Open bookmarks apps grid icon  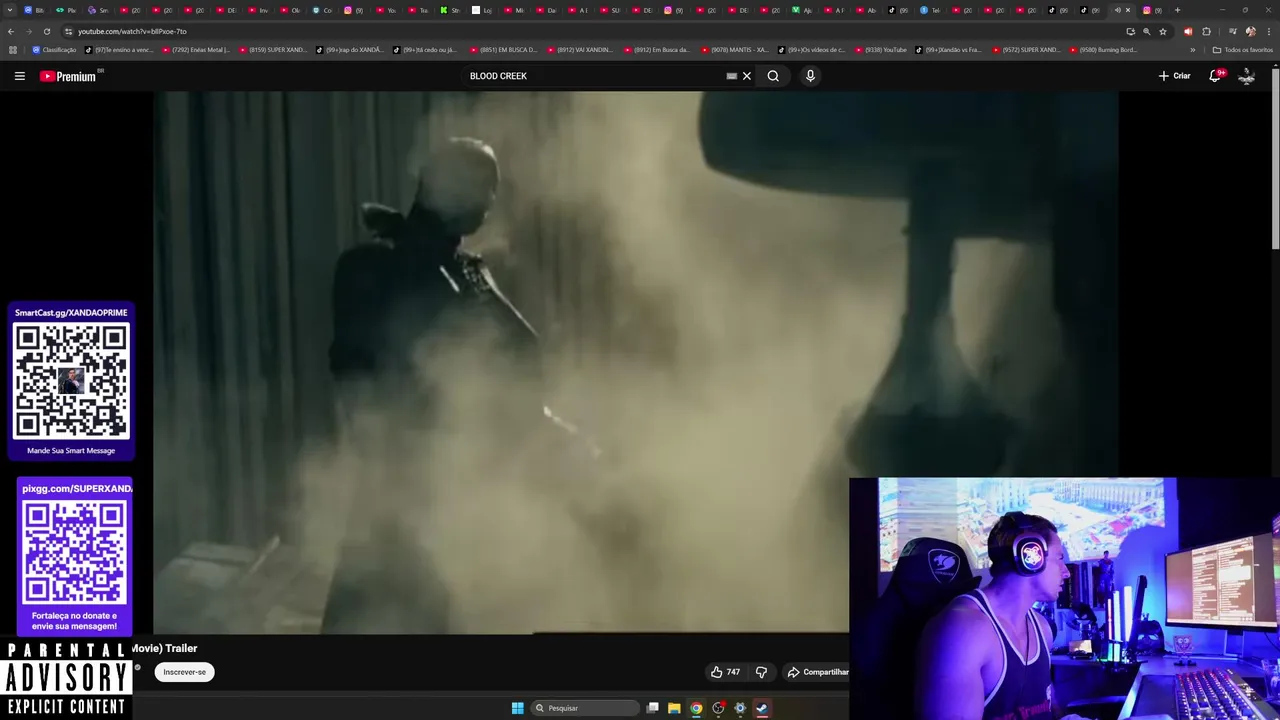[12, 50]
